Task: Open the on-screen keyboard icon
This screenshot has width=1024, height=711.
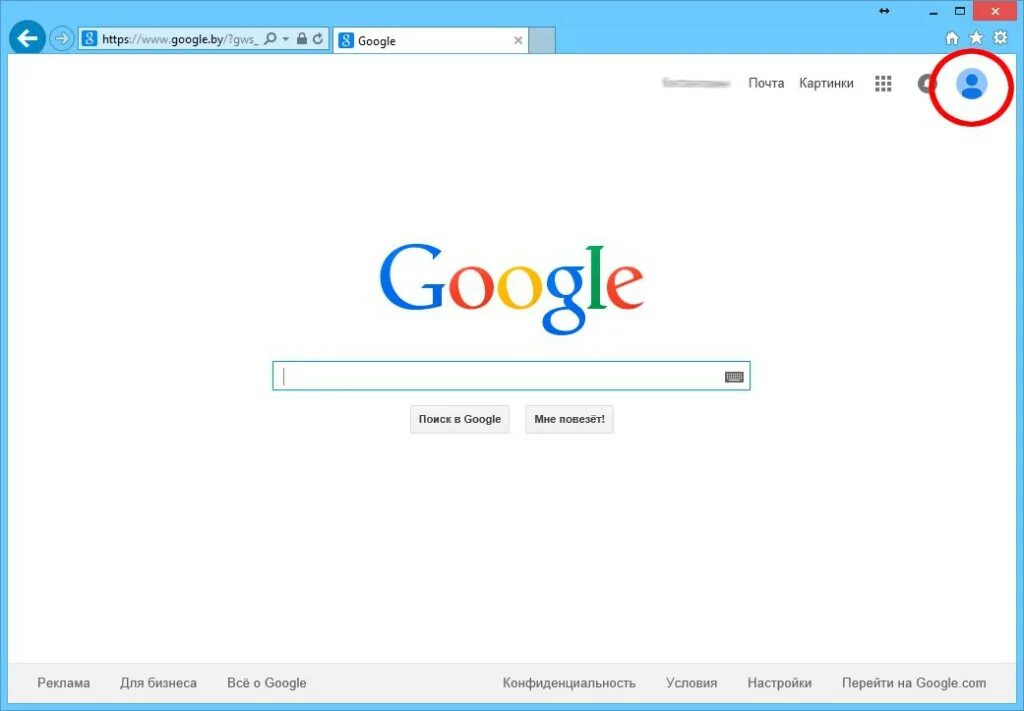Action: 734,377
